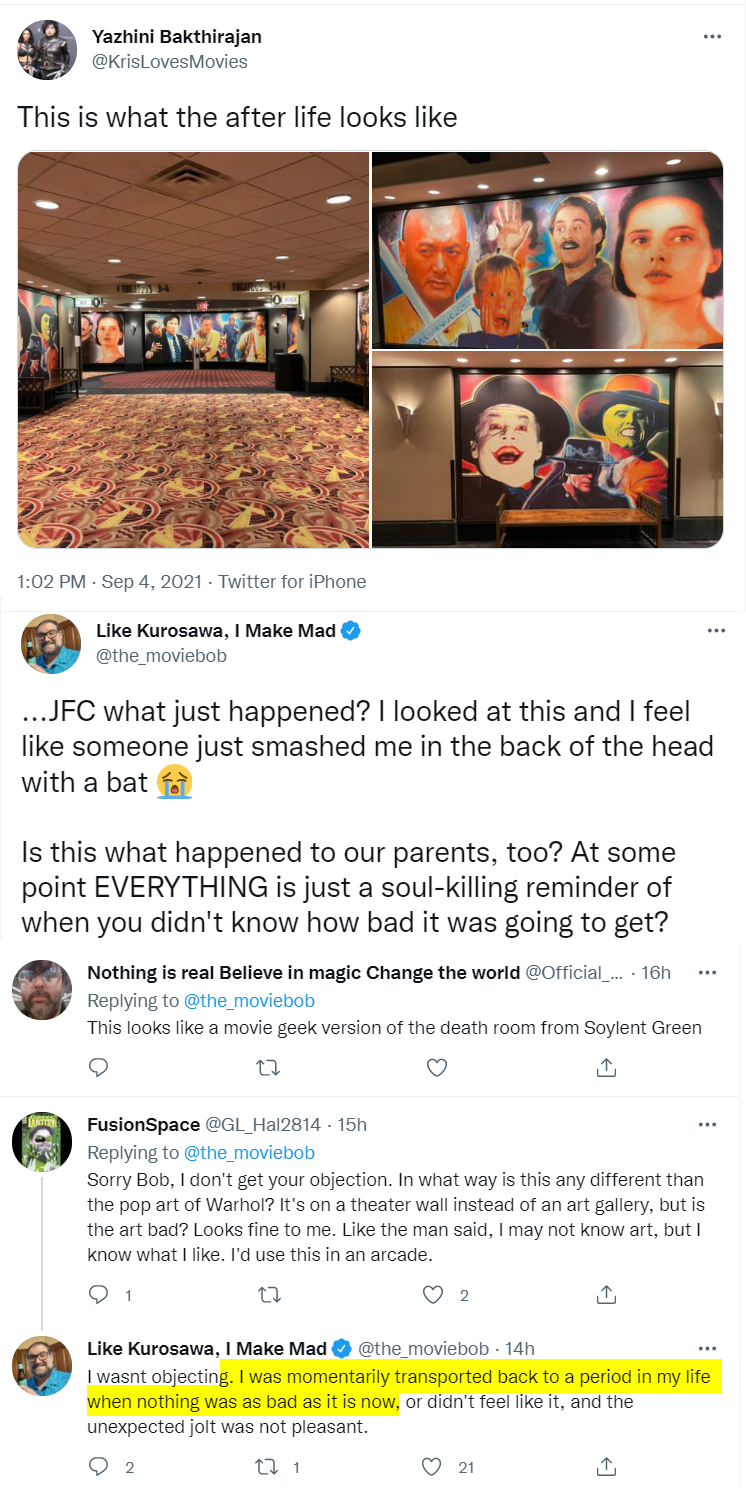Share FusionSpace's Warhol comment
This screenshot has height=1495, width=746.
coord(606,1295)
